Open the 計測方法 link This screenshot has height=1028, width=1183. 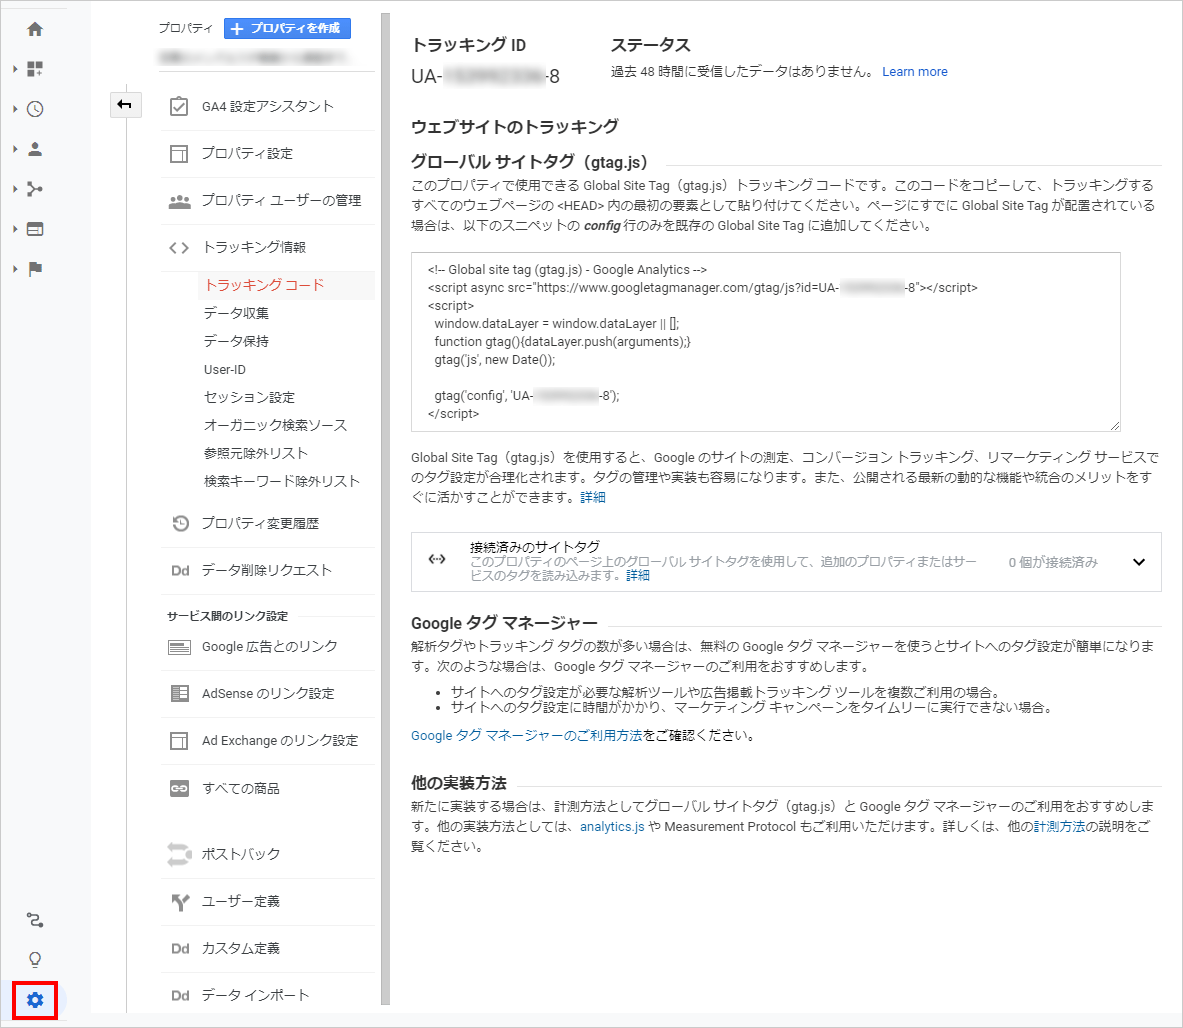(1059, 827)
